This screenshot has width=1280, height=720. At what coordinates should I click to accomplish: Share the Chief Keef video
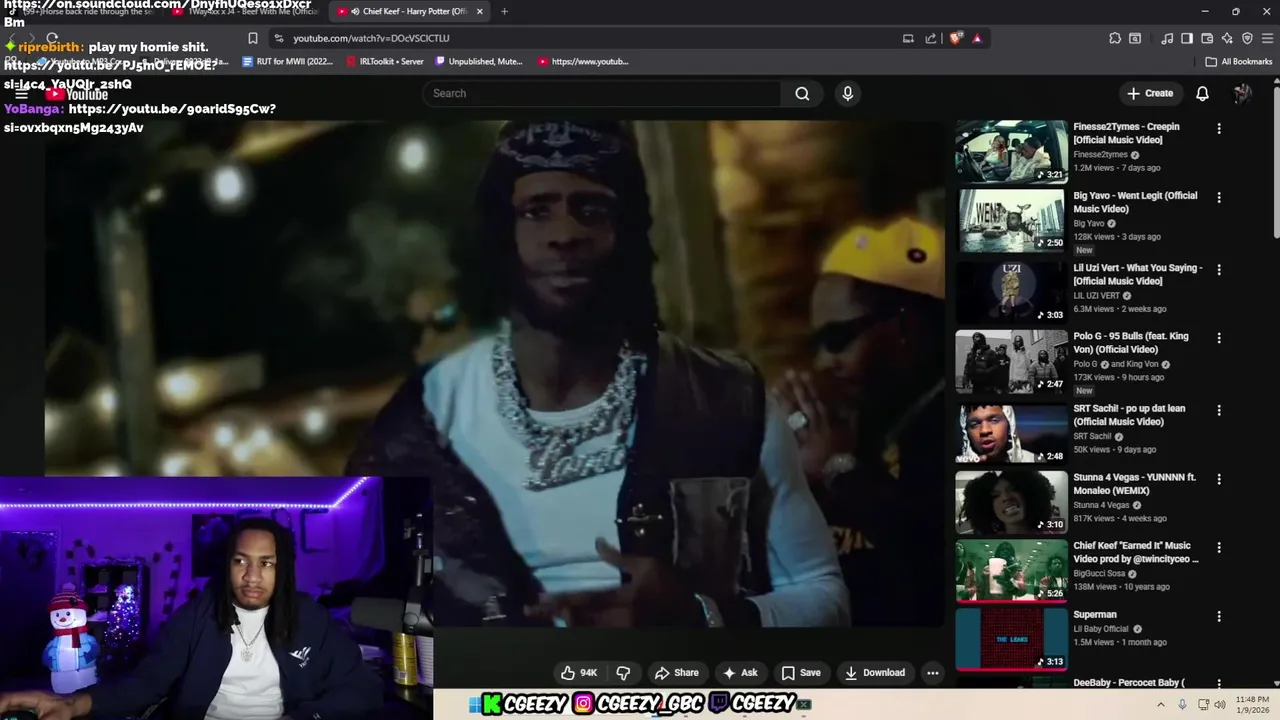coord(676,673)
